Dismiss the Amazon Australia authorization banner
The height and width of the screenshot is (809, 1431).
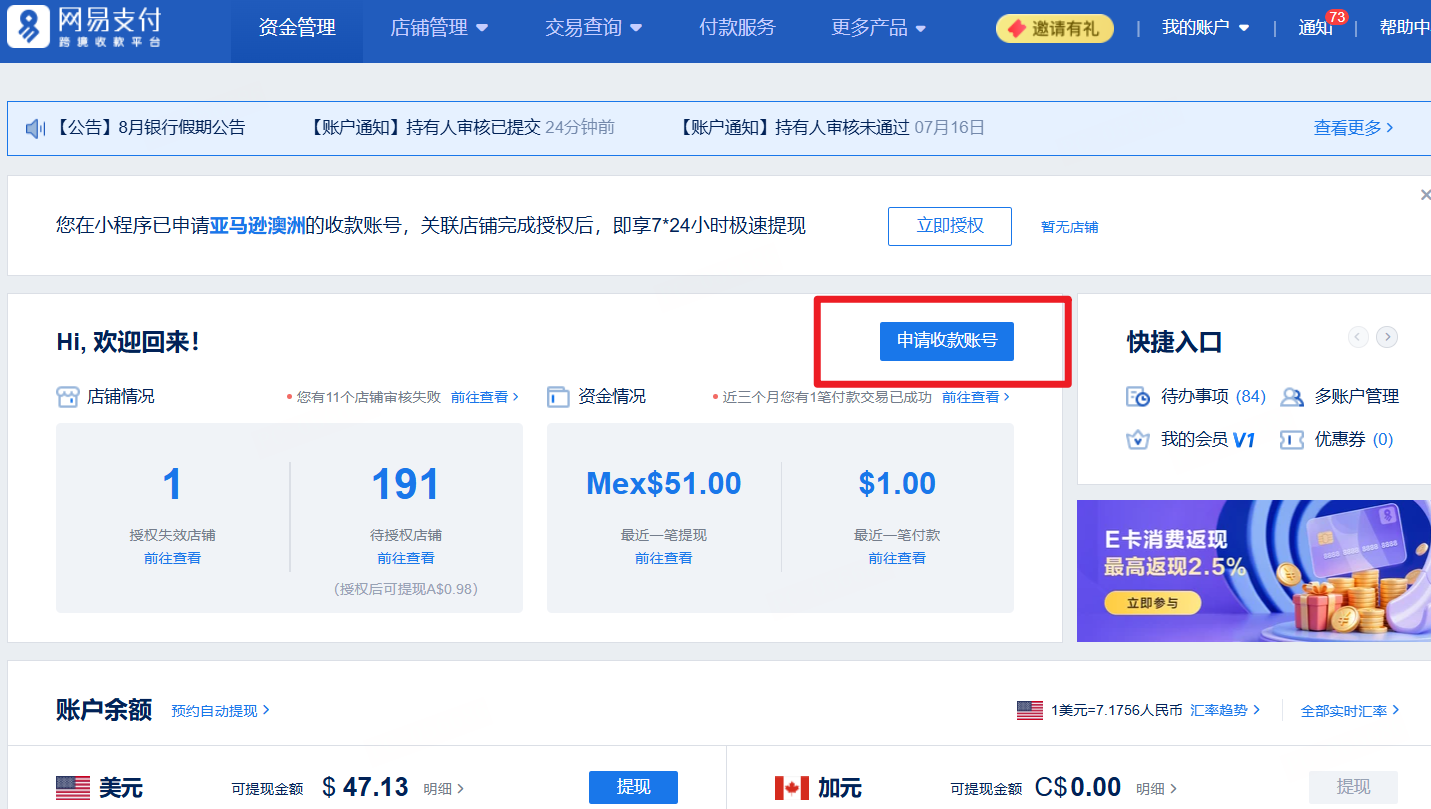[1424, 194]
